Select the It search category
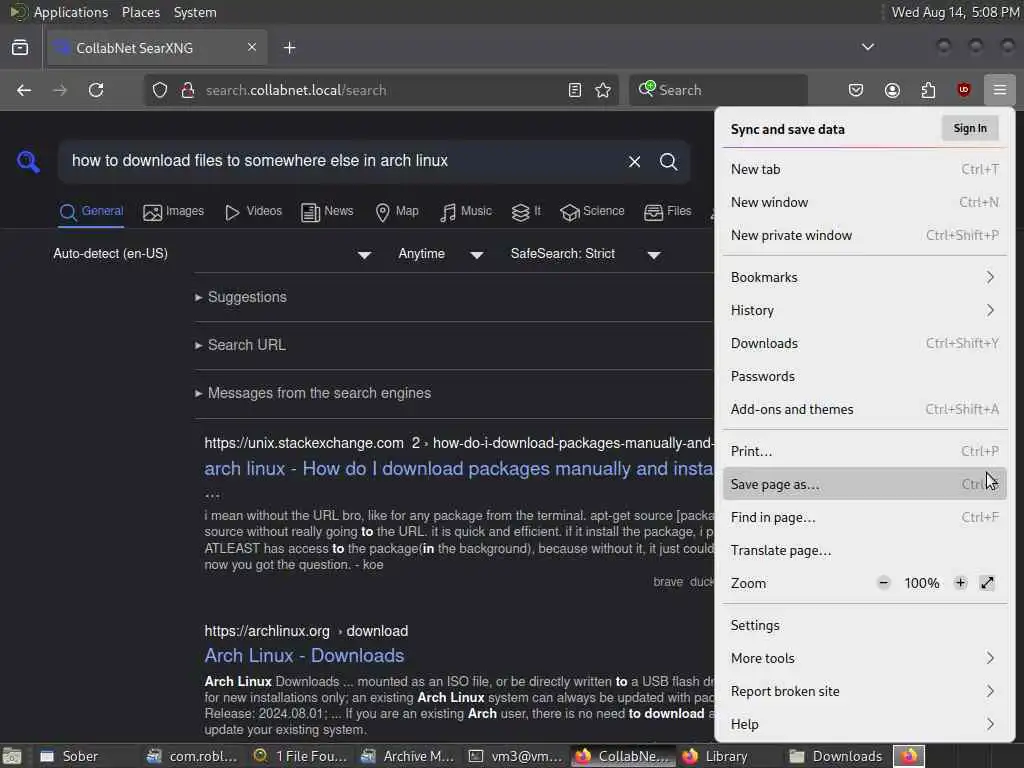1024x768 pixels. click(526, 212)
